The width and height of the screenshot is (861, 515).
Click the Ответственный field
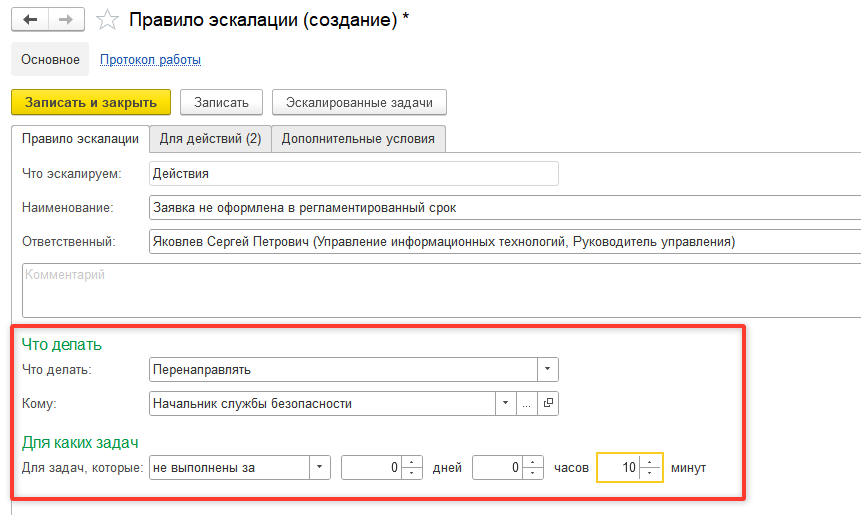click(505, 242)
